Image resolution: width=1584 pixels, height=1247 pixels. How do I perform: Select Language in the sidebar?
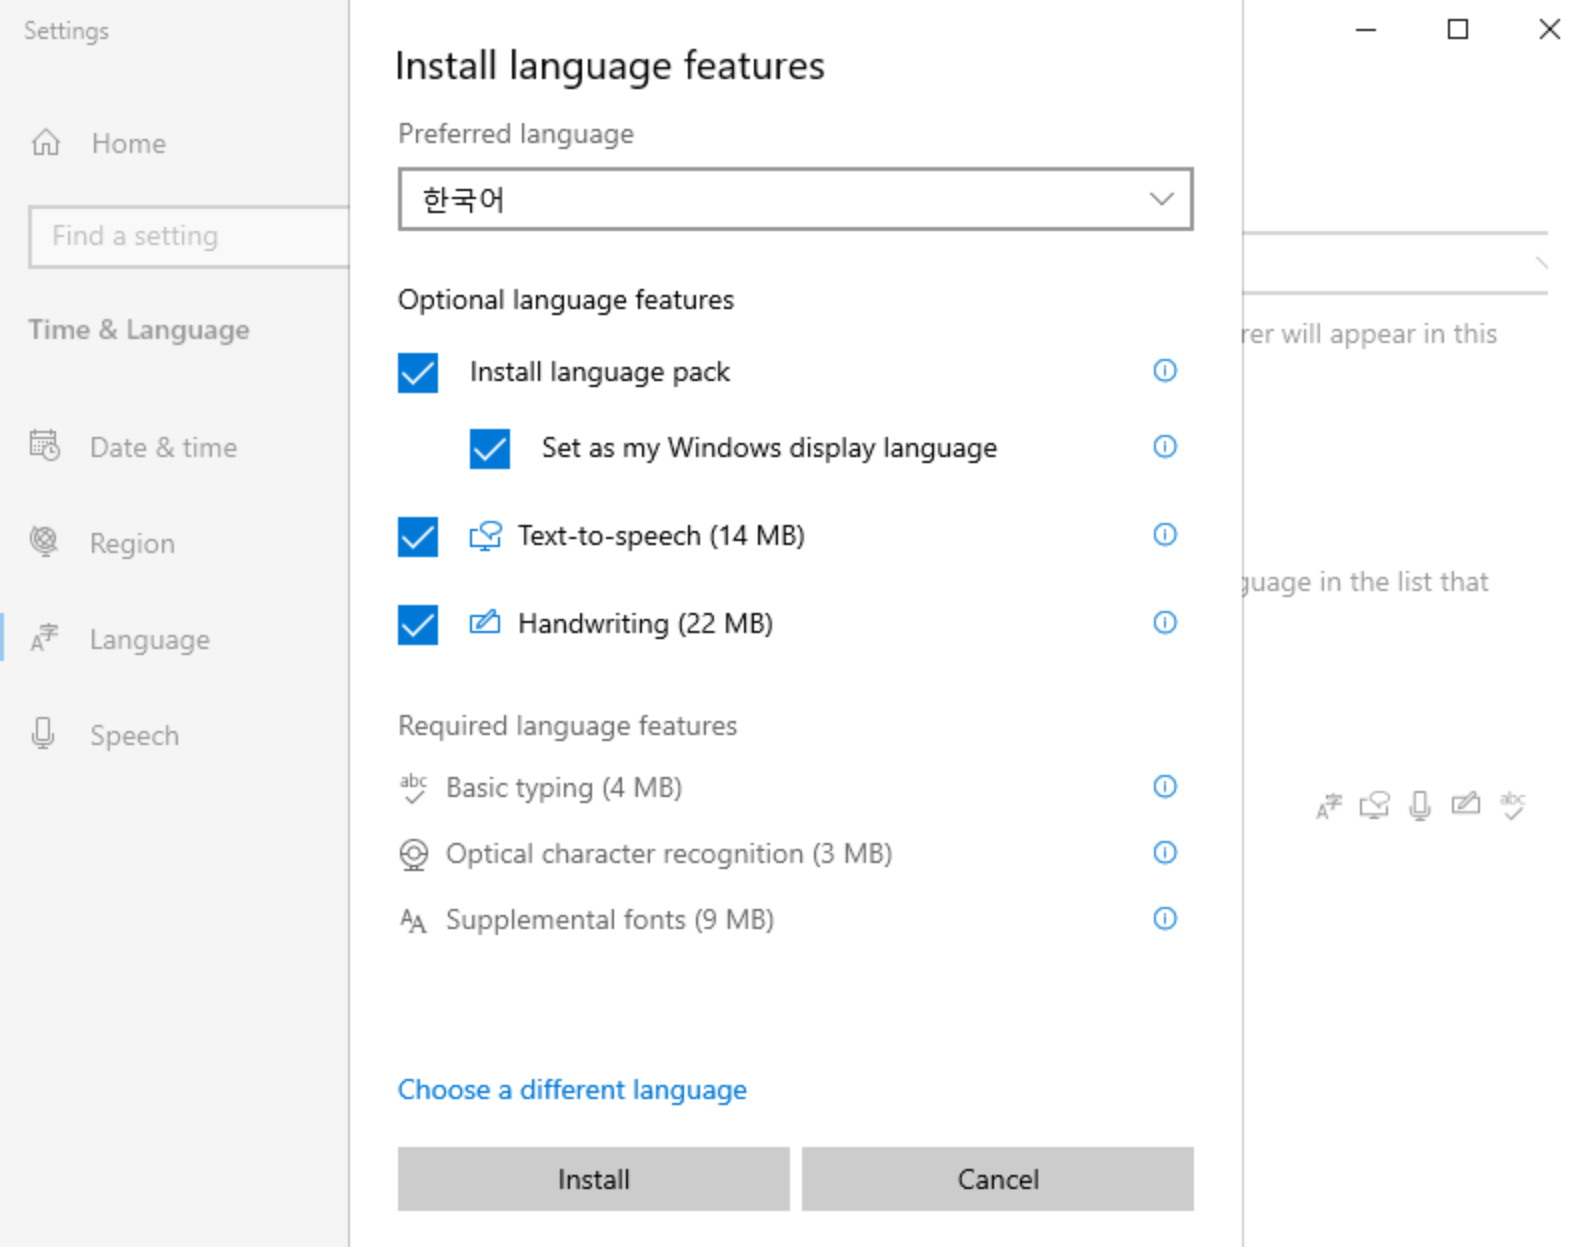click(x=150, y=639)
